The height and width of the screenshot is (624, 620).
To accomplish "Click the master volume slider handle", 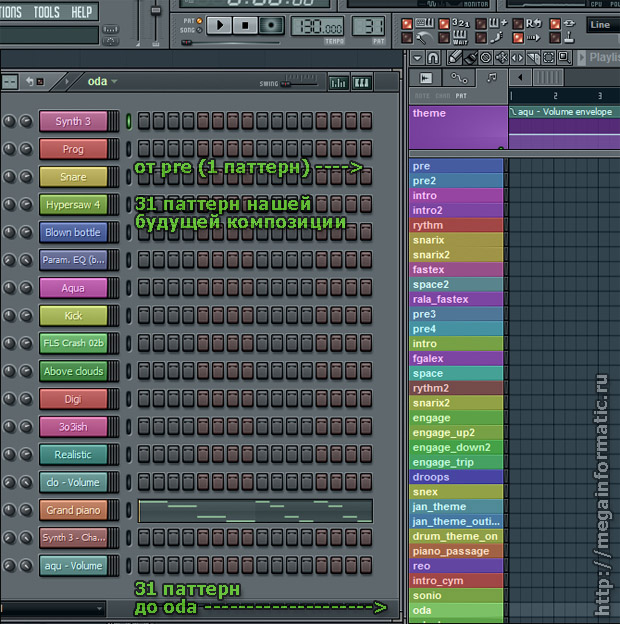I will [x=156, y=10].
